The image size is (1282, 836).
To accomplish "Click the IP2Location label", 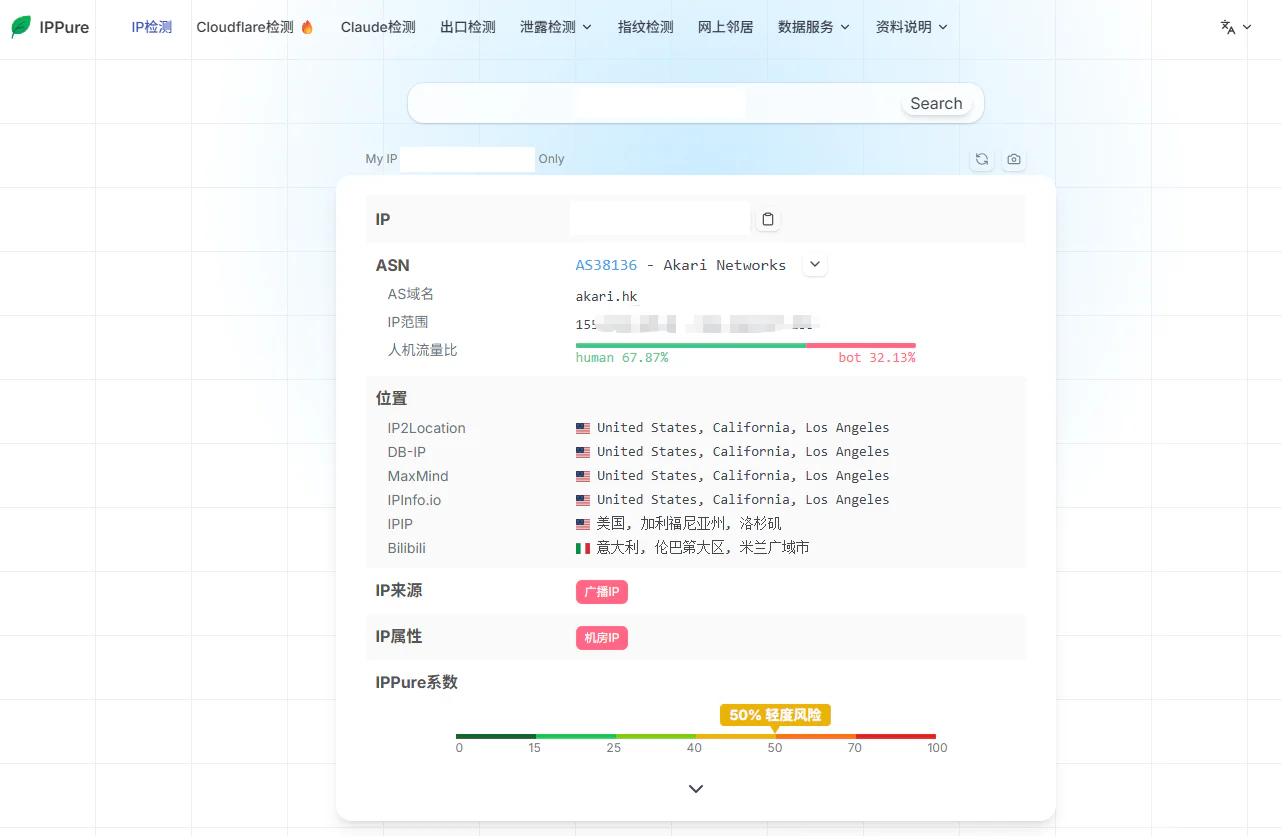I will click(427, 428).
